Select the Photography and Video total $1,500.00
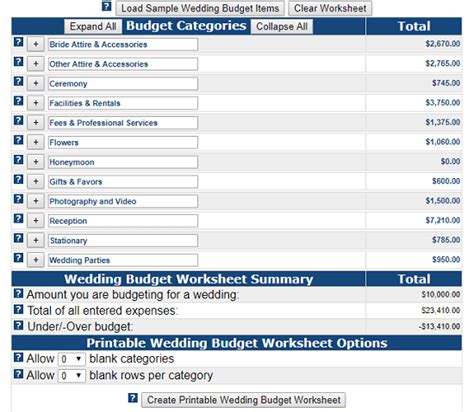Viewport: 474px width, 412px height. pyautogui.click(x=443, y=201)
